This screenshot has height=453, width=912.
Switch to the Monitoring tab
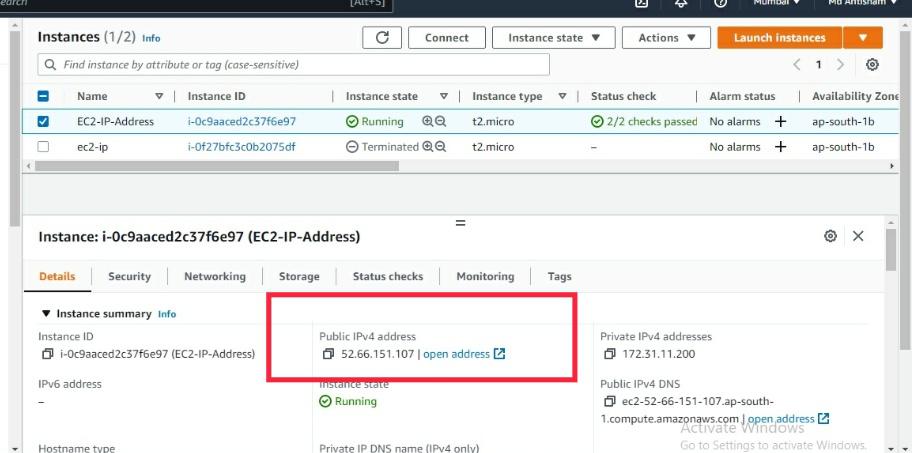(485, 277)
